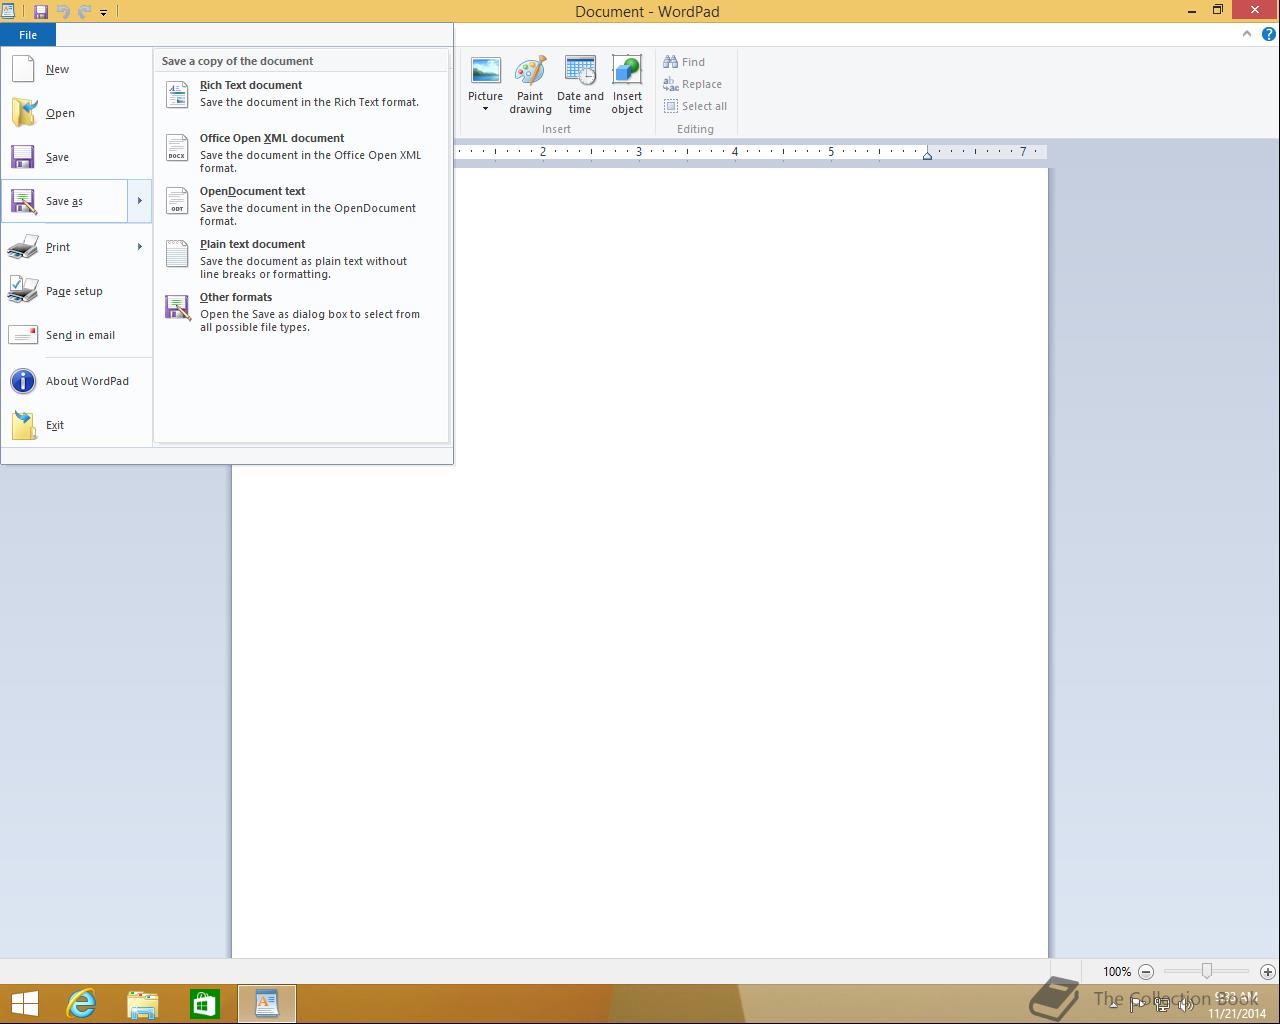Insert Date and time
This screenshot has height=1024, width=1280.
click(580, 85)
